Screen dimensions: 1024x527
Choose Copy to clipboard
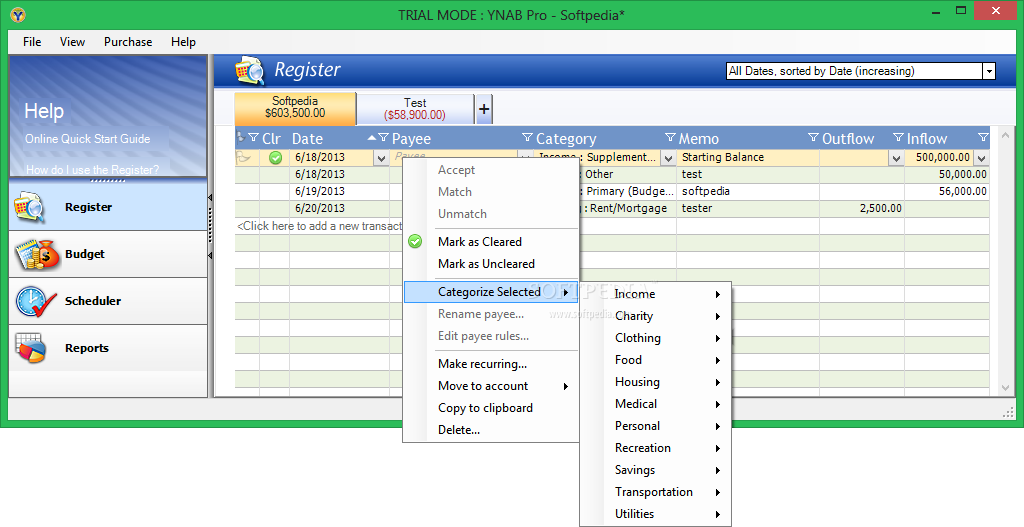[x=491, y=408]
